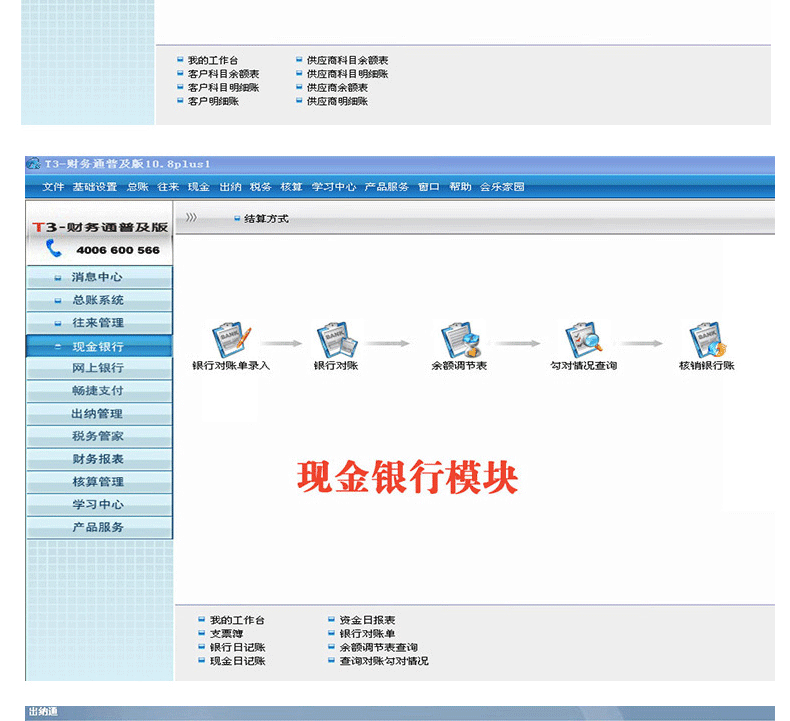The height and width of the screenshot is (721, 790).
Task: Click the T3-财务通普及版 sidebar header
Action: tap(100, 227)
